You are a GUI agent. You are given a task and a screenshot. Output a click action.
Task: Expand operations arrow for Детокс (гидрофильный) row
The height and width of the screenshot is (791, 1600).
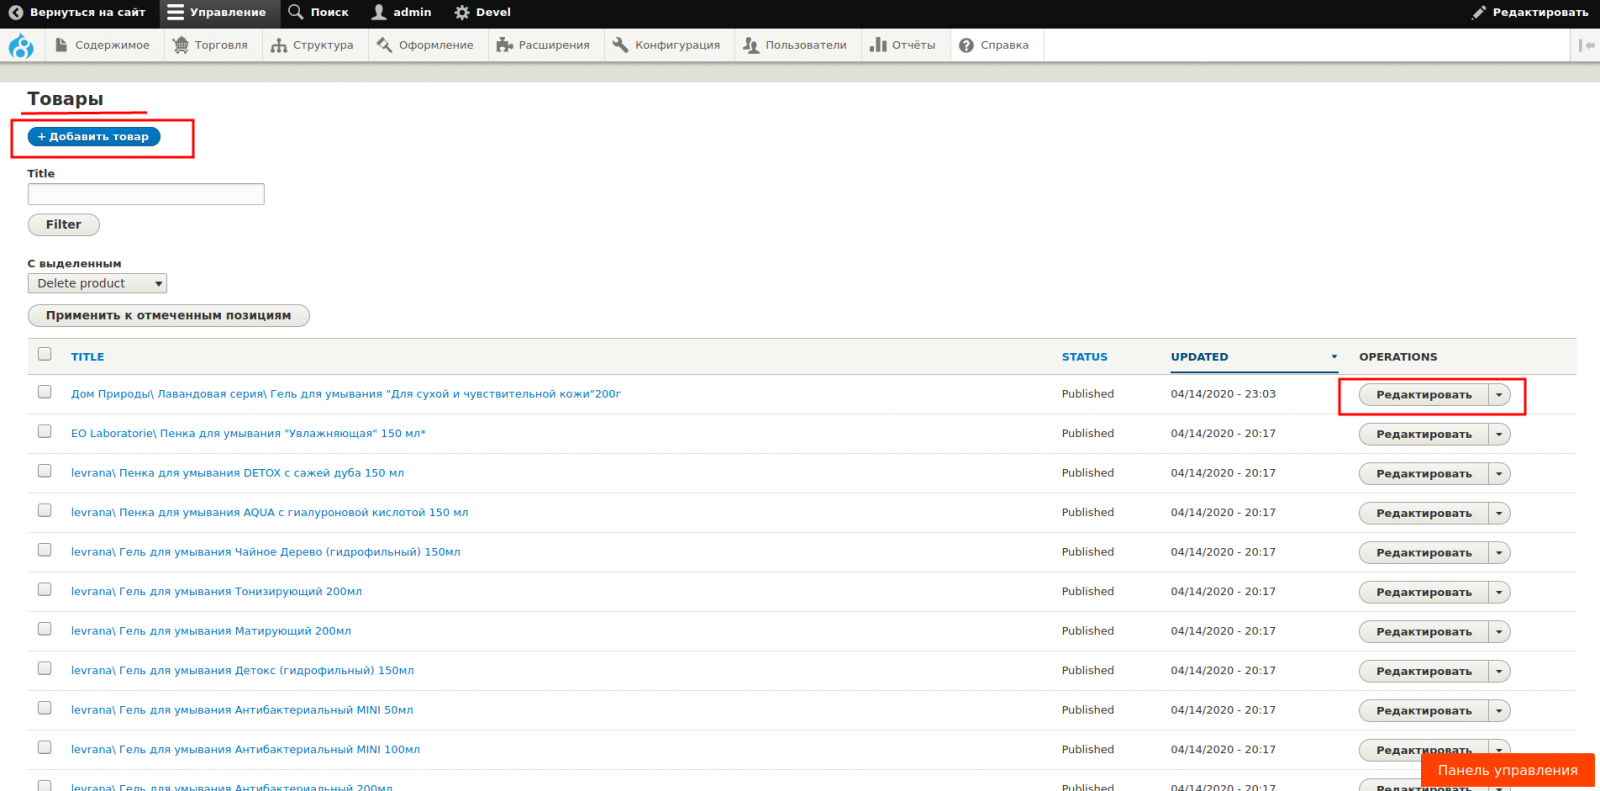point(1499,671)
